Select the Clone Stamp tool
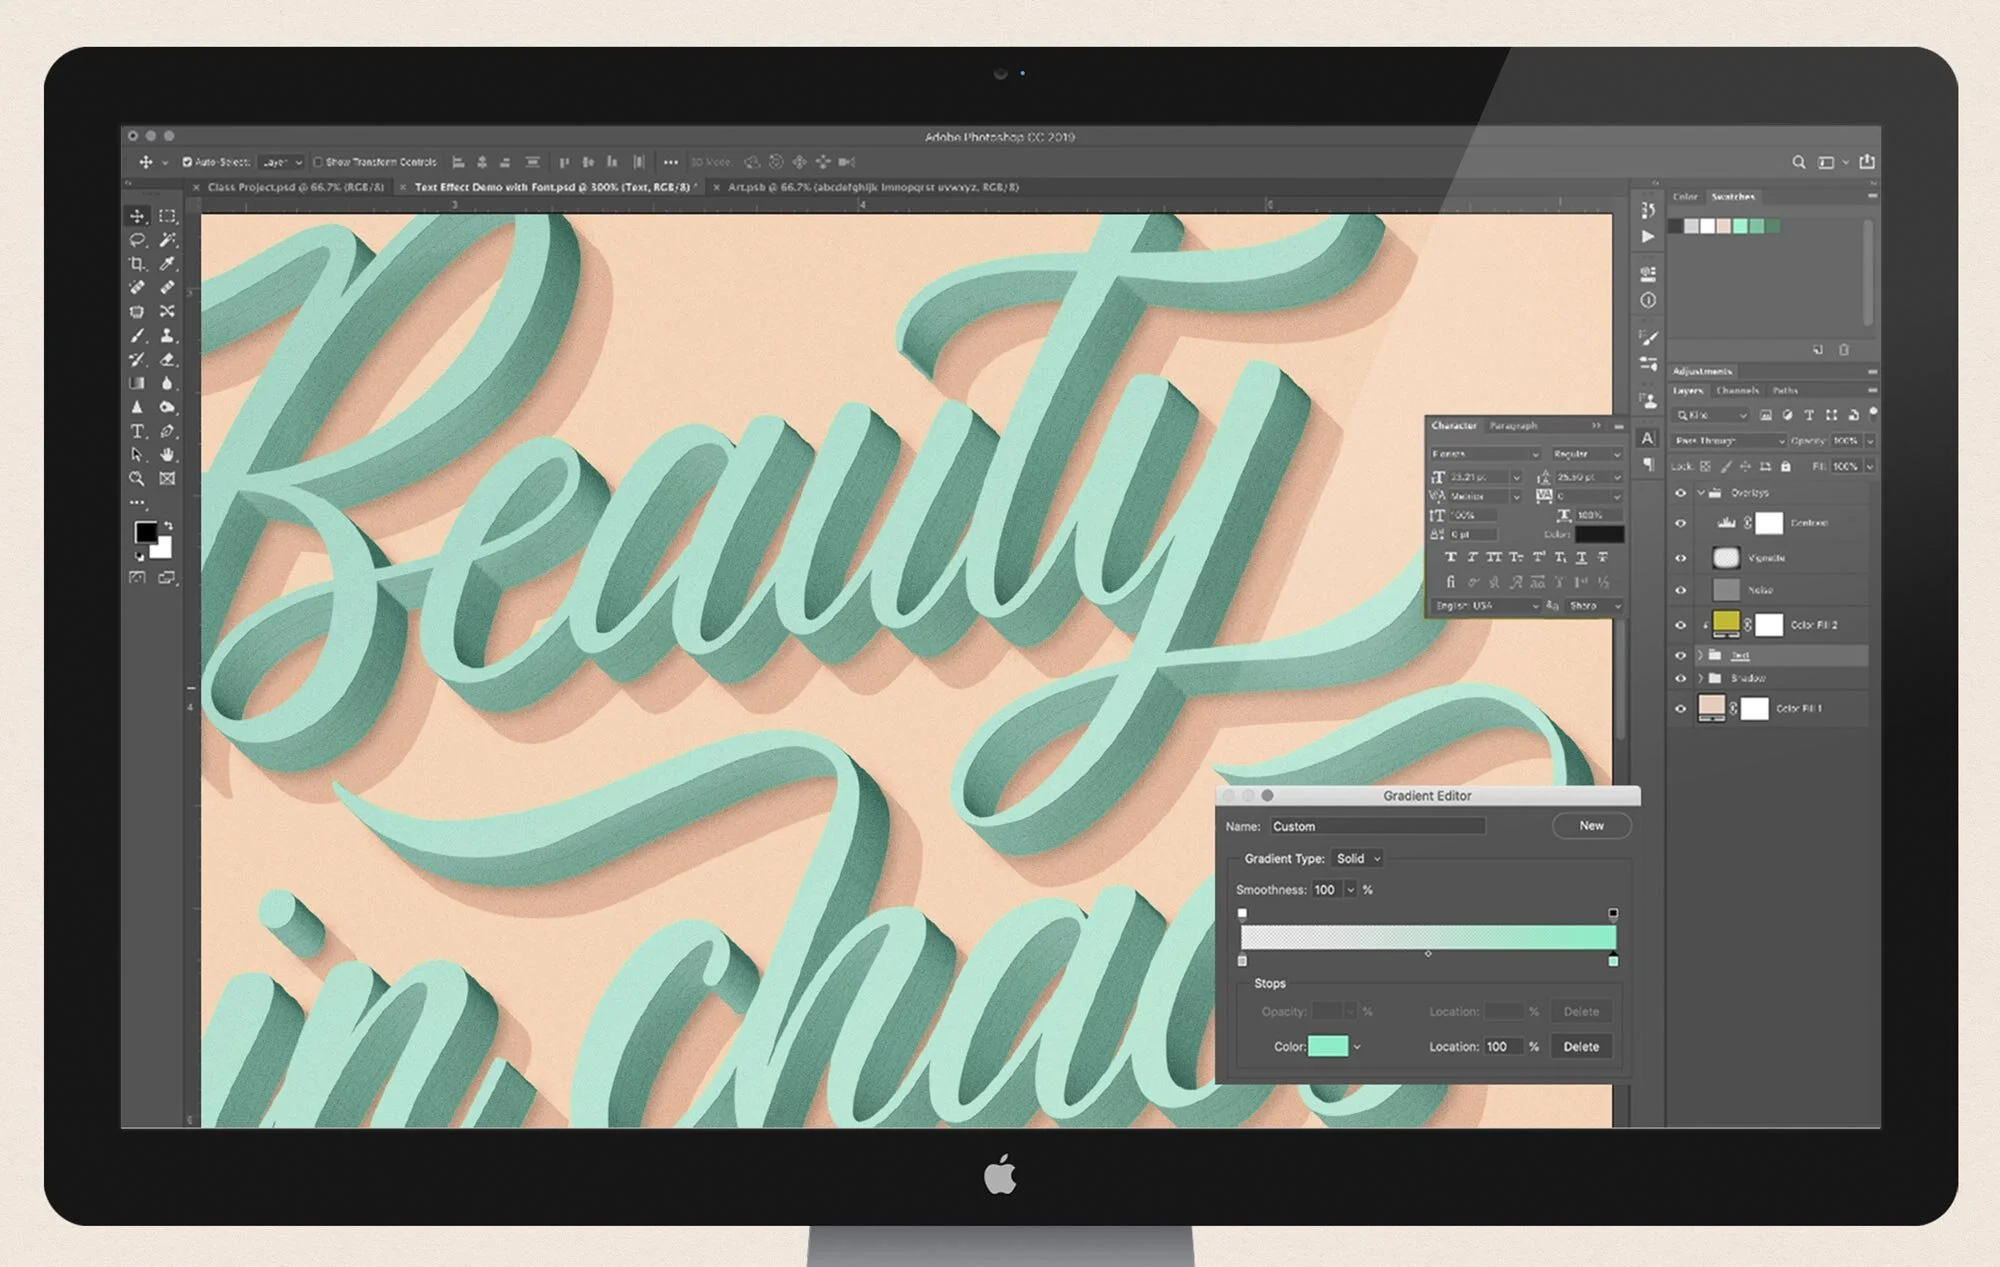 tap(167, 336)
